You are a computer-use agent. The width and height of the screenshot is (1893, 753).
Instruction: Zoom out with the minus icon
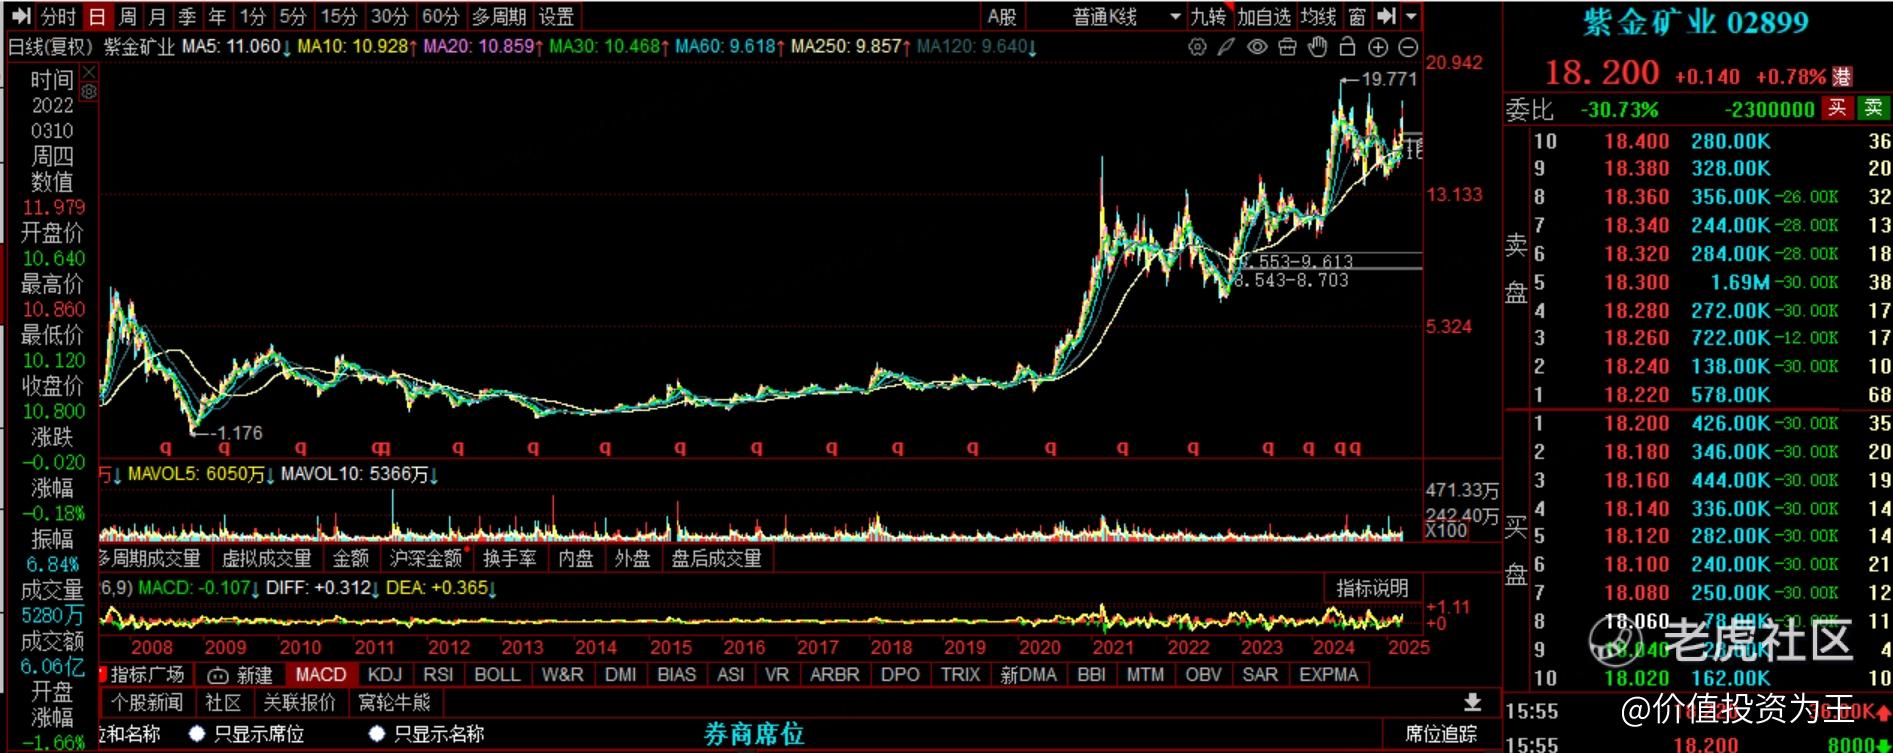(x=1407, y=46)
